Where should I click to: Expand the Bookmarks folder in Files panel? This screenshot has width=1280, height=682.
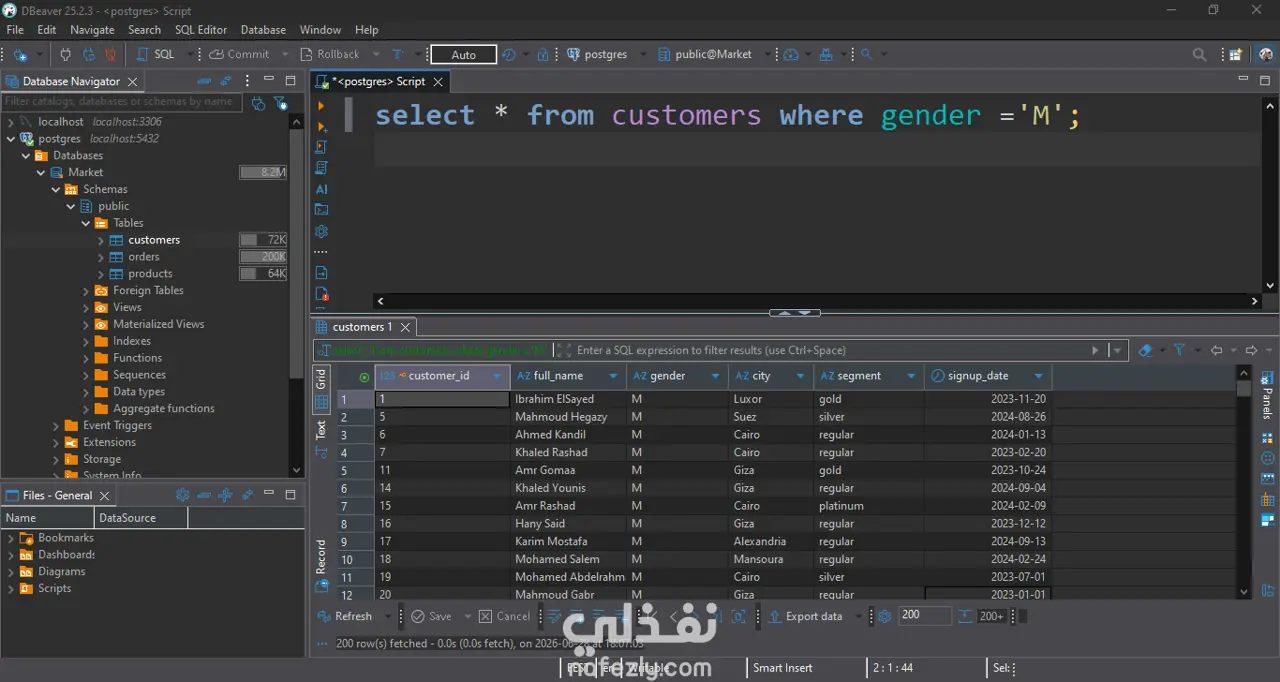[11, 538]
